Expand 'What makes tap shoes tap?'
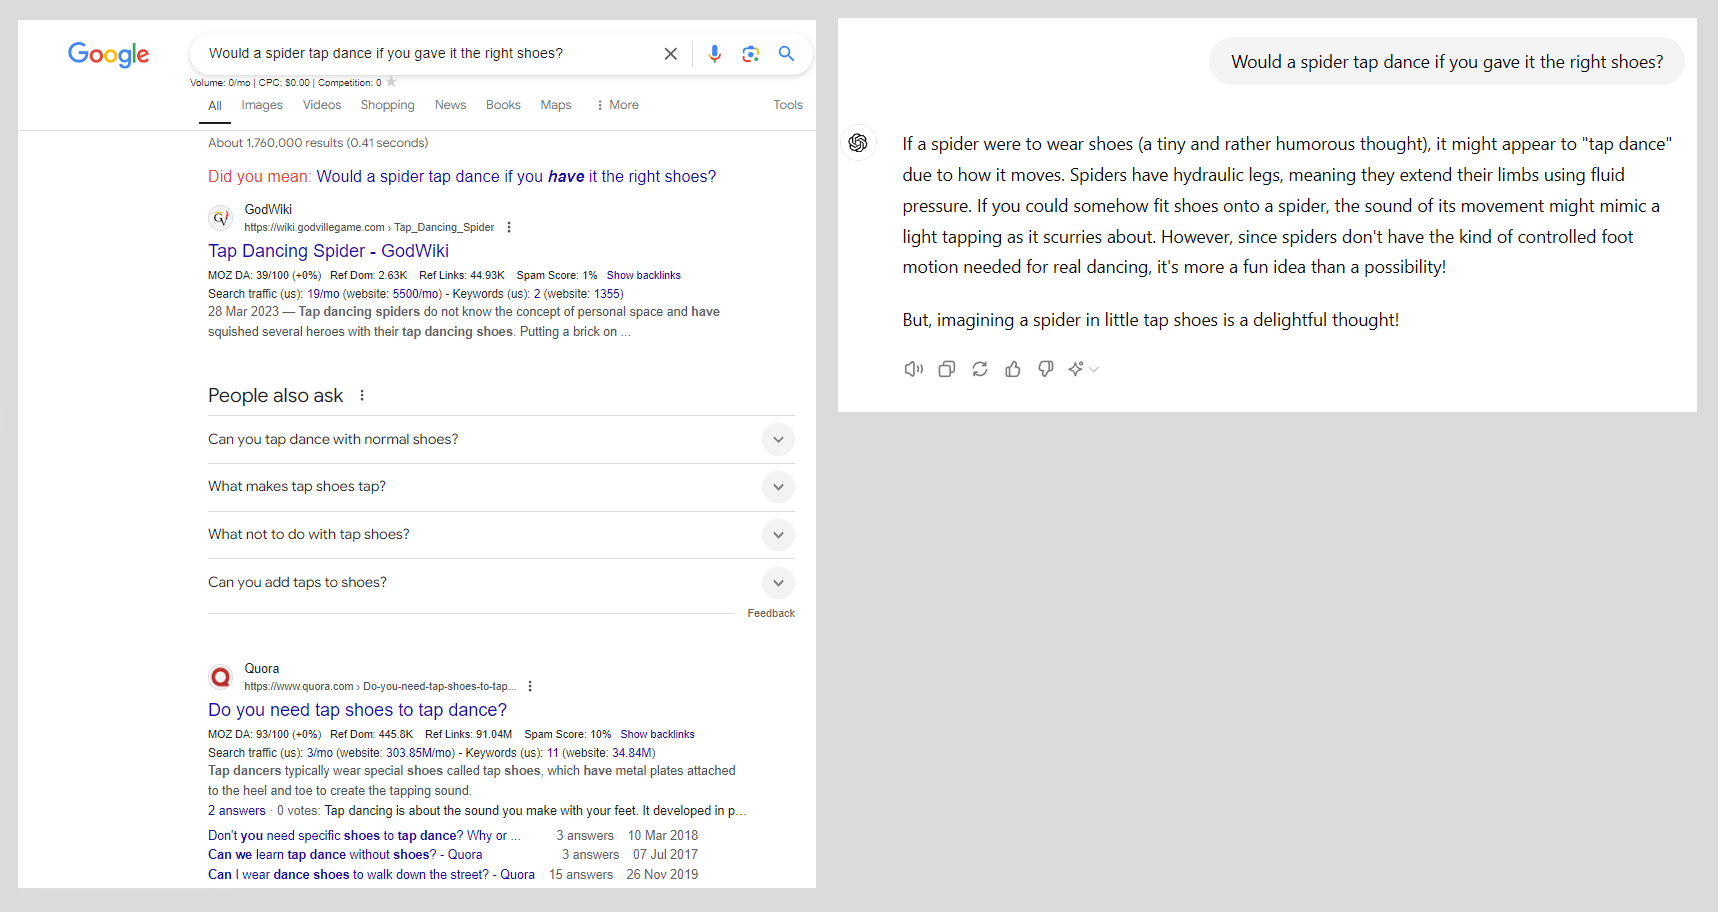1718x912 pixels. tap(778, 487)
